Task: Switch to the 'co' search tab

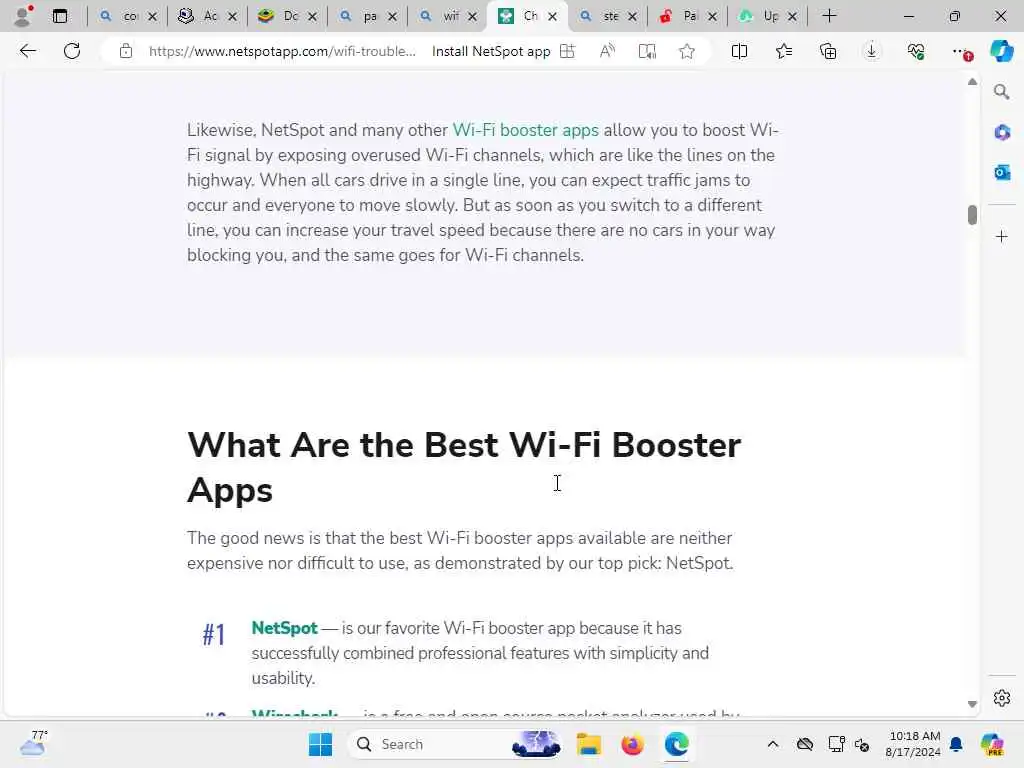Action: pos(128,16)
